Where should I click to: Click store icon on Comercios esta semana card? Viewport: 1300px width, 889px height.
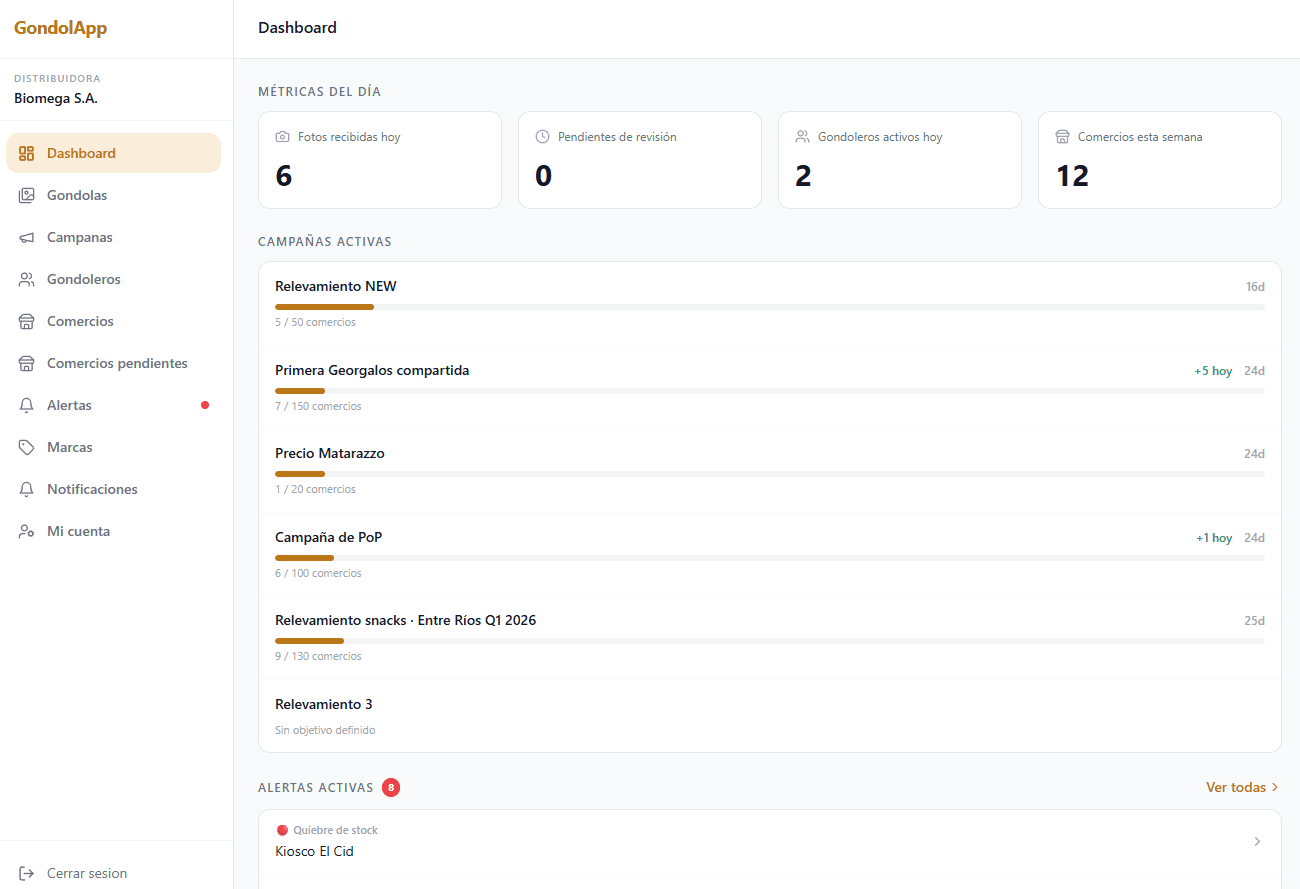point(1063,137)
